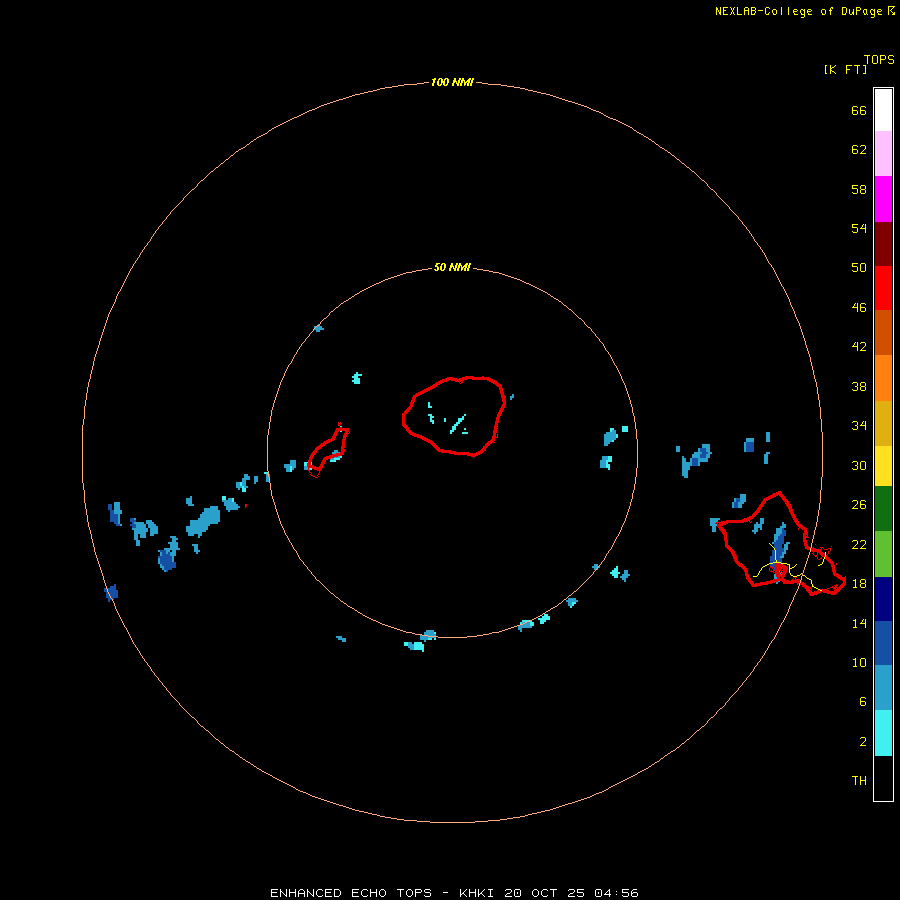Click the NEXLAB-College of DuPage credit
The image size is (900, 900).
tap(805, 11)
